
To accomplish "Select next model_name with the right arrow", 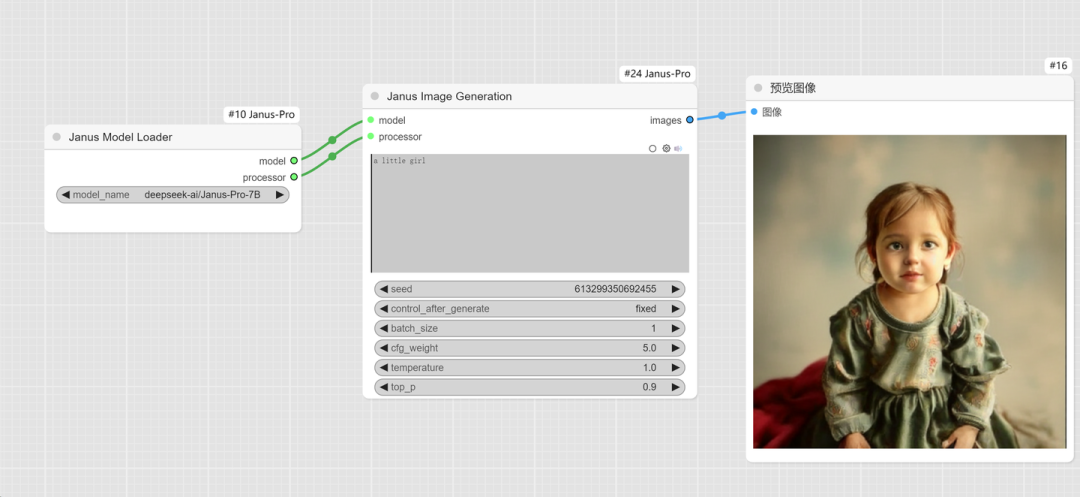I will click(x=280, y=195).
